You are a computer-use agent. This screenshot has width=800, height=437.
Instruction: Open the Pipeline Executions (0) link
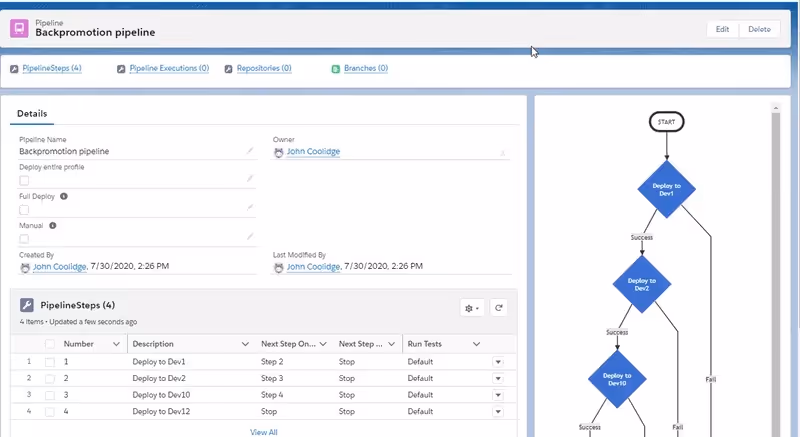tap(169, 68)
